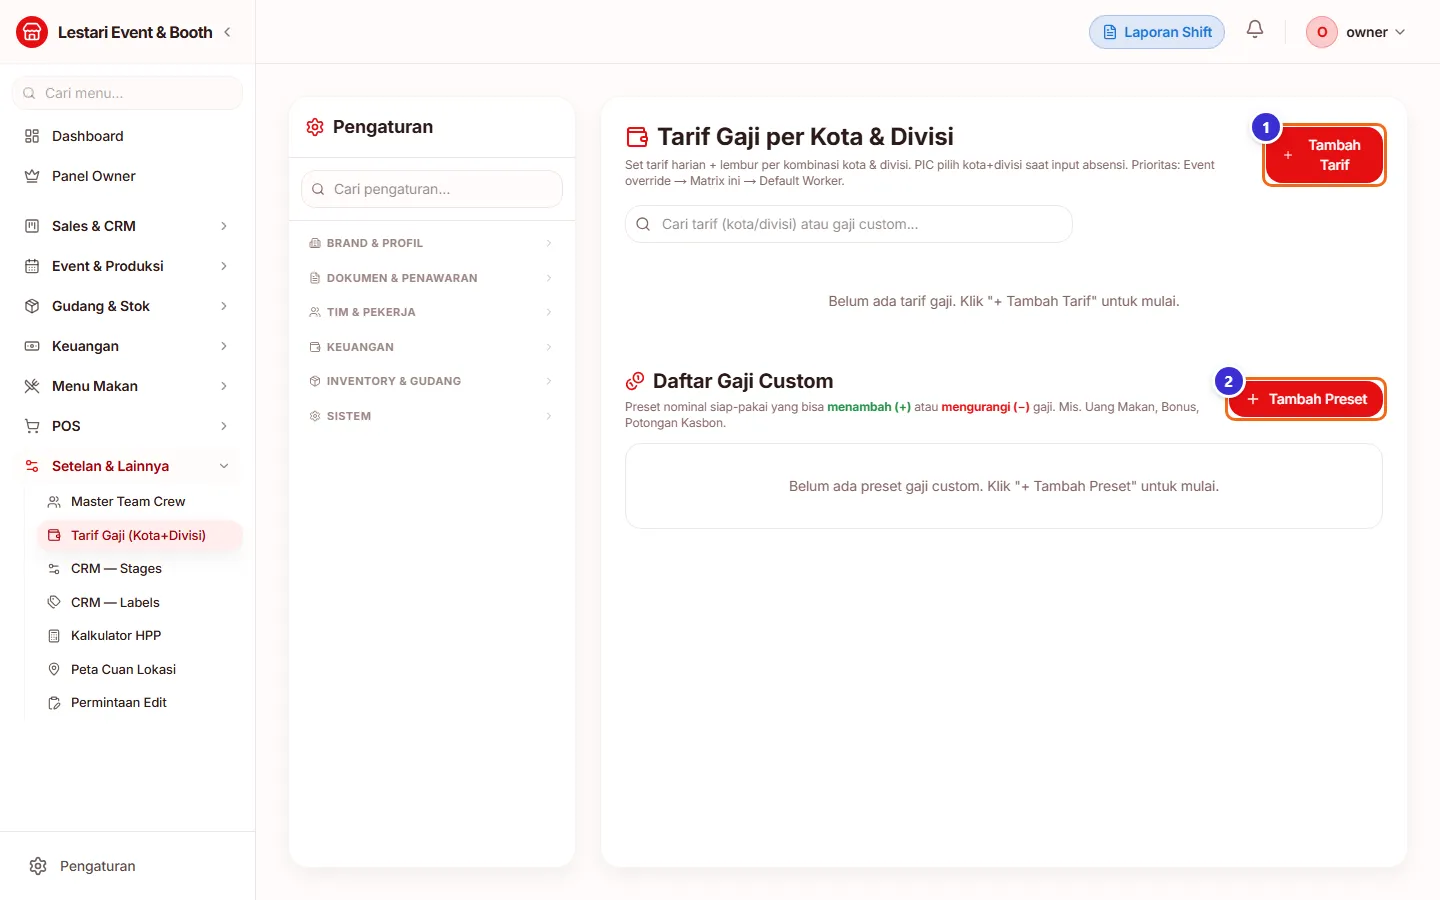Click the owner avatar circle

click(x=1322, y=32)
